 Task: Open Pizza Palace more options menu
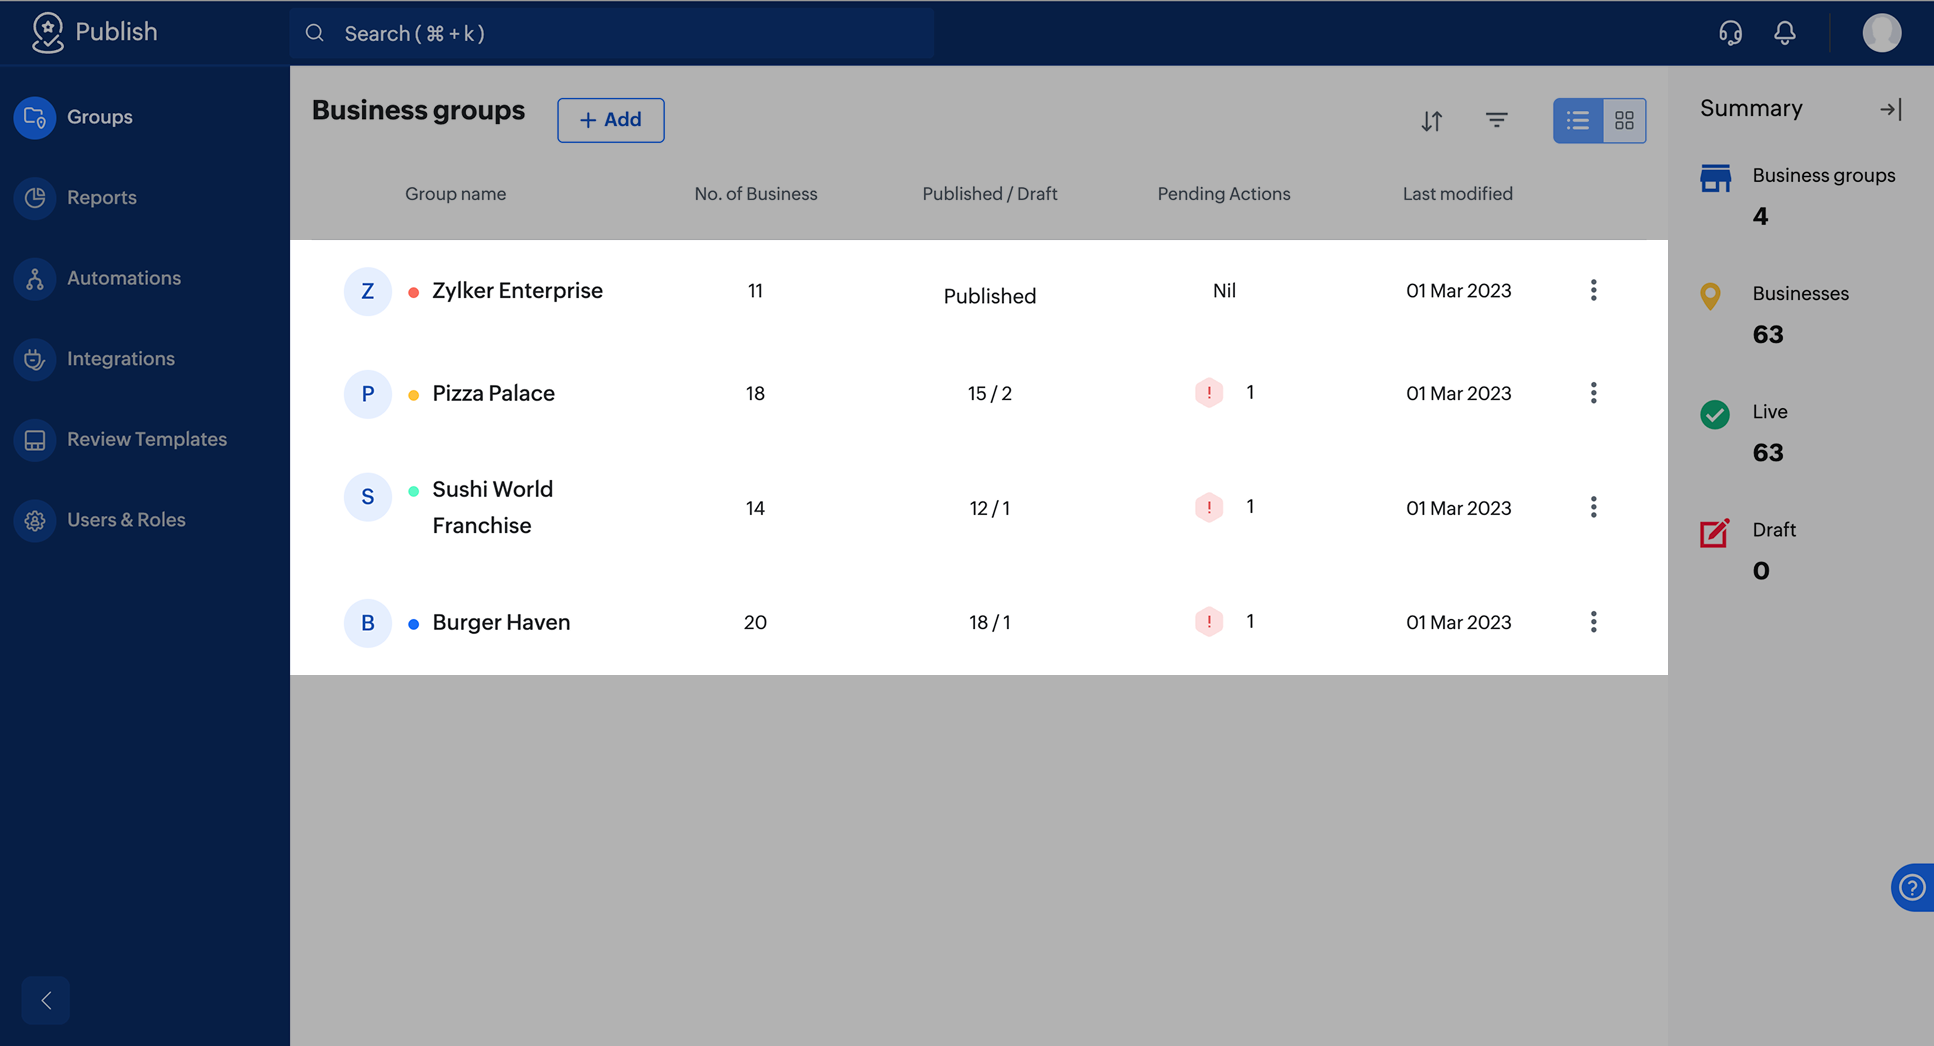(x=1593, y=393)
